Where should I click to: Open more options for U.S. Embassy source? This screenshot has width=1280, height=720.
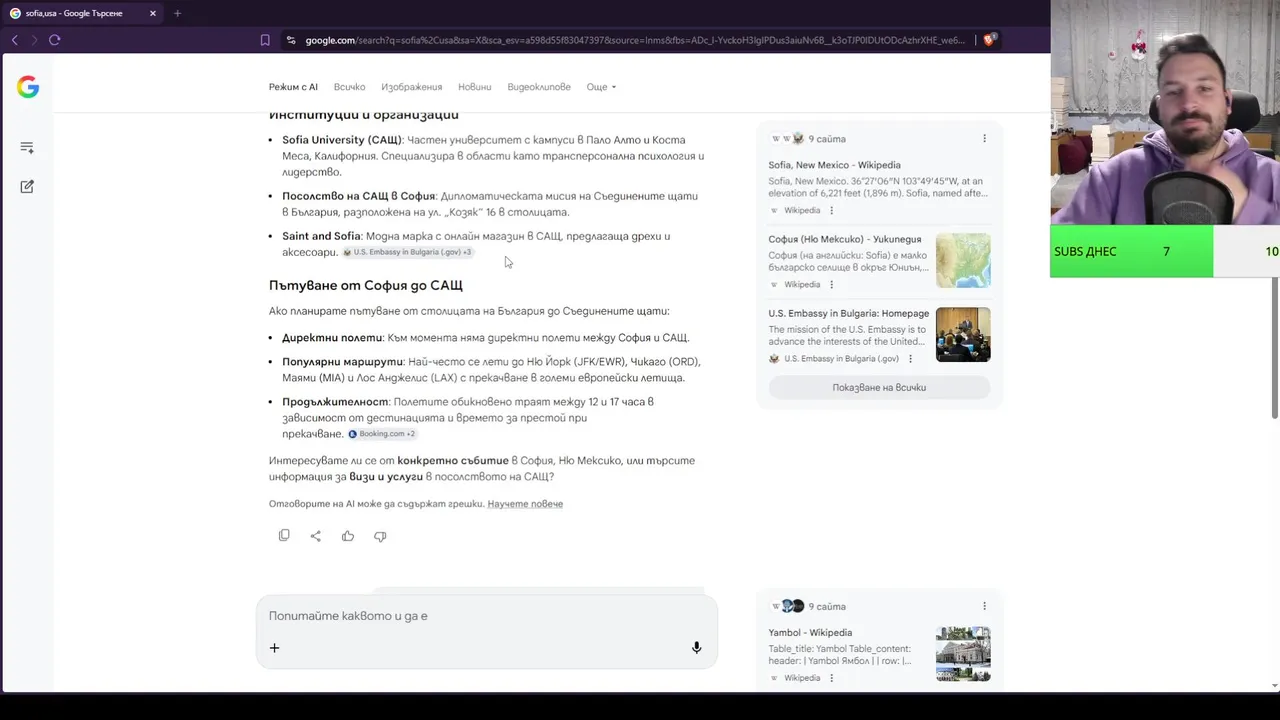(x=909, y=359)
